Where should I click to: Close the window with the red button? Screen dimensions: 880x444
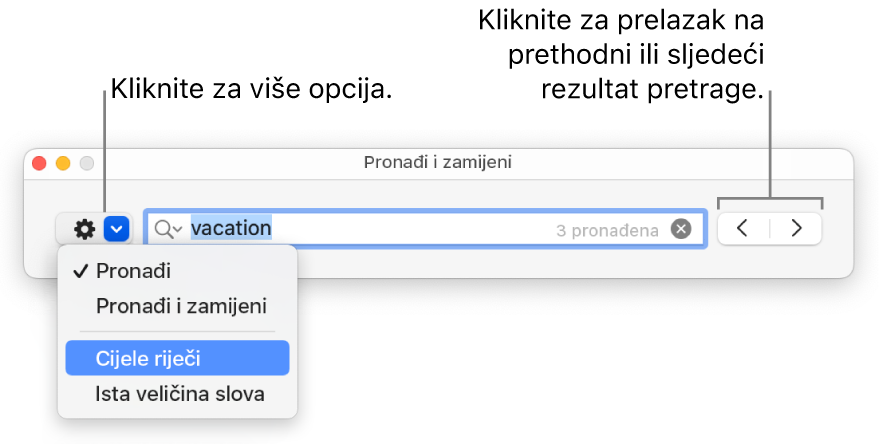(40, 161)
